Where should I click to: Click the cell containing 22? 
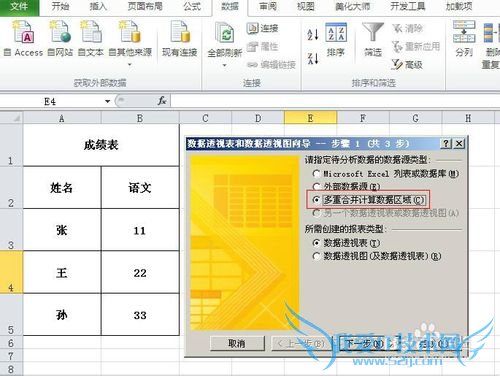tap(140, 272)
